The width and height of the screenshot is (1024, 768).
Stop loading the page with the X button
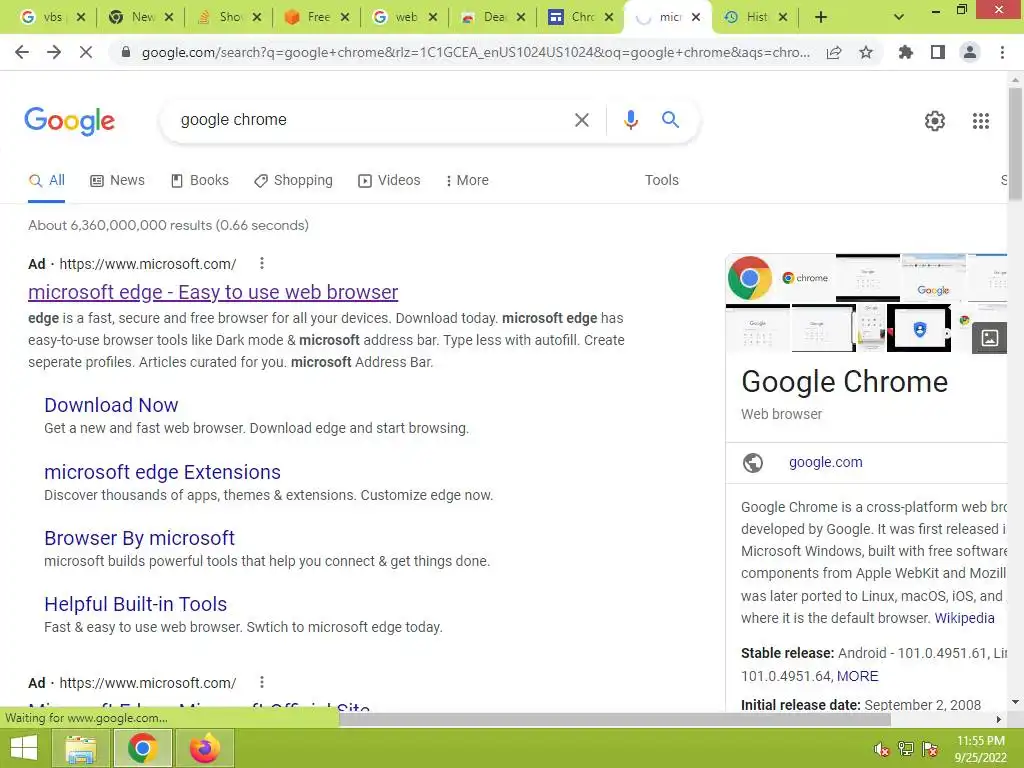86,52
